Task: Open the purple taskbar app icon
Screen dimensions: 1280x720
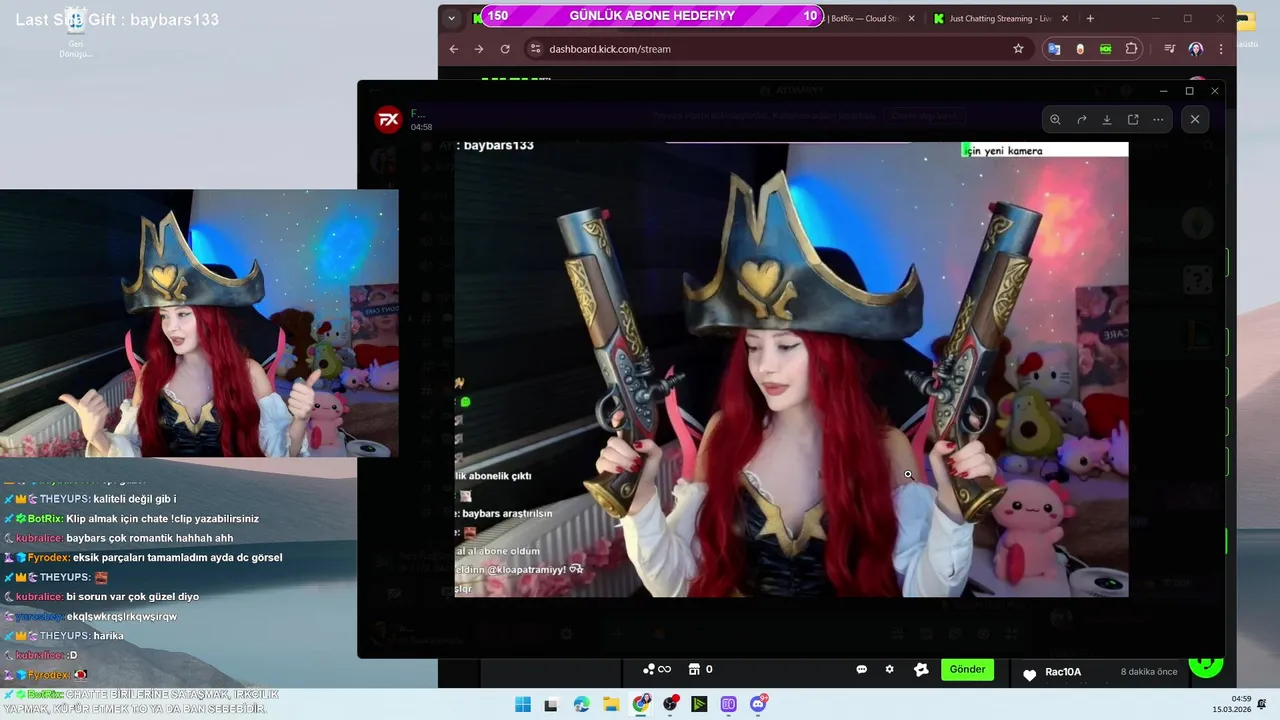Action: pos(729,704)
